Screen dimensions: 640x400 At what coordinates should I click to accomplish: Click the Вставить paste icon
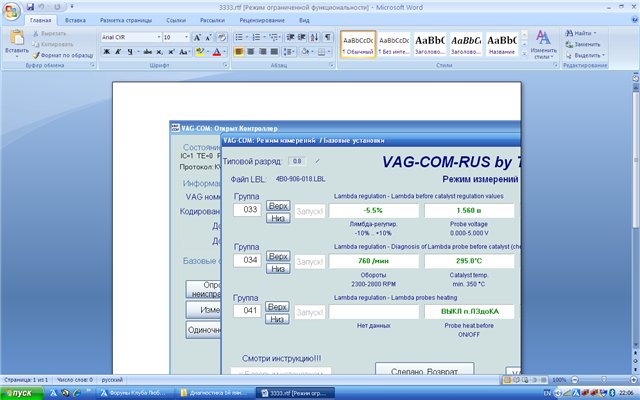(17, 38)
